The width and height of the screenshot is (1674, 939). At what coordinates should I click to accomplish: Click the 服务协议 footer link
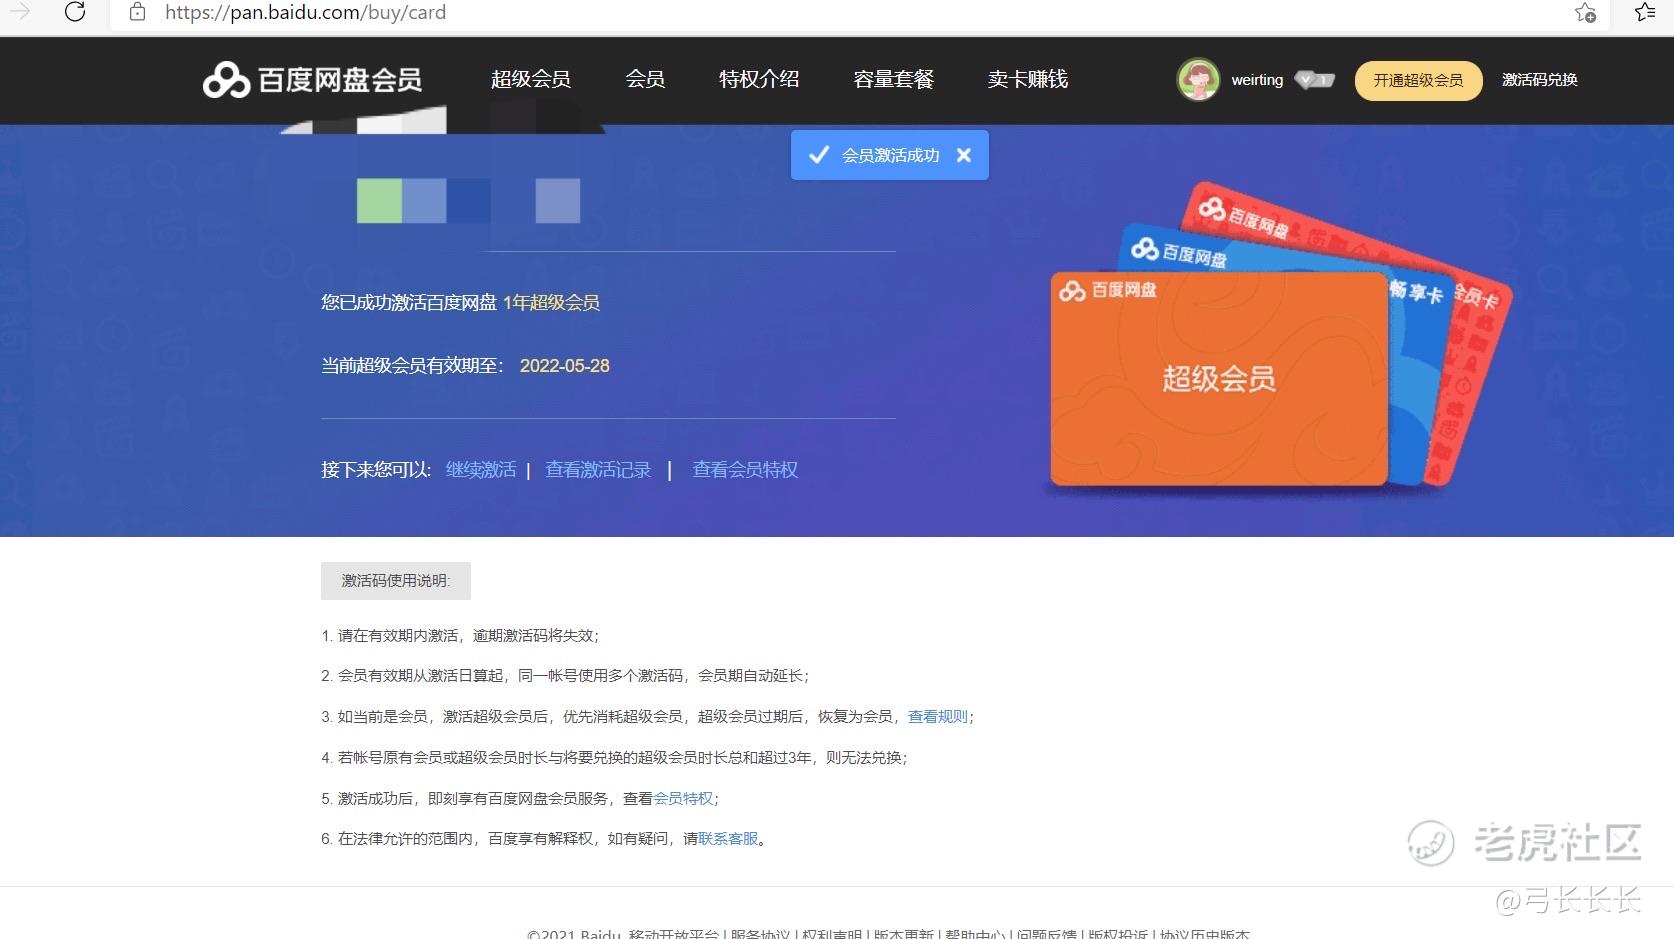pos(760,934)
